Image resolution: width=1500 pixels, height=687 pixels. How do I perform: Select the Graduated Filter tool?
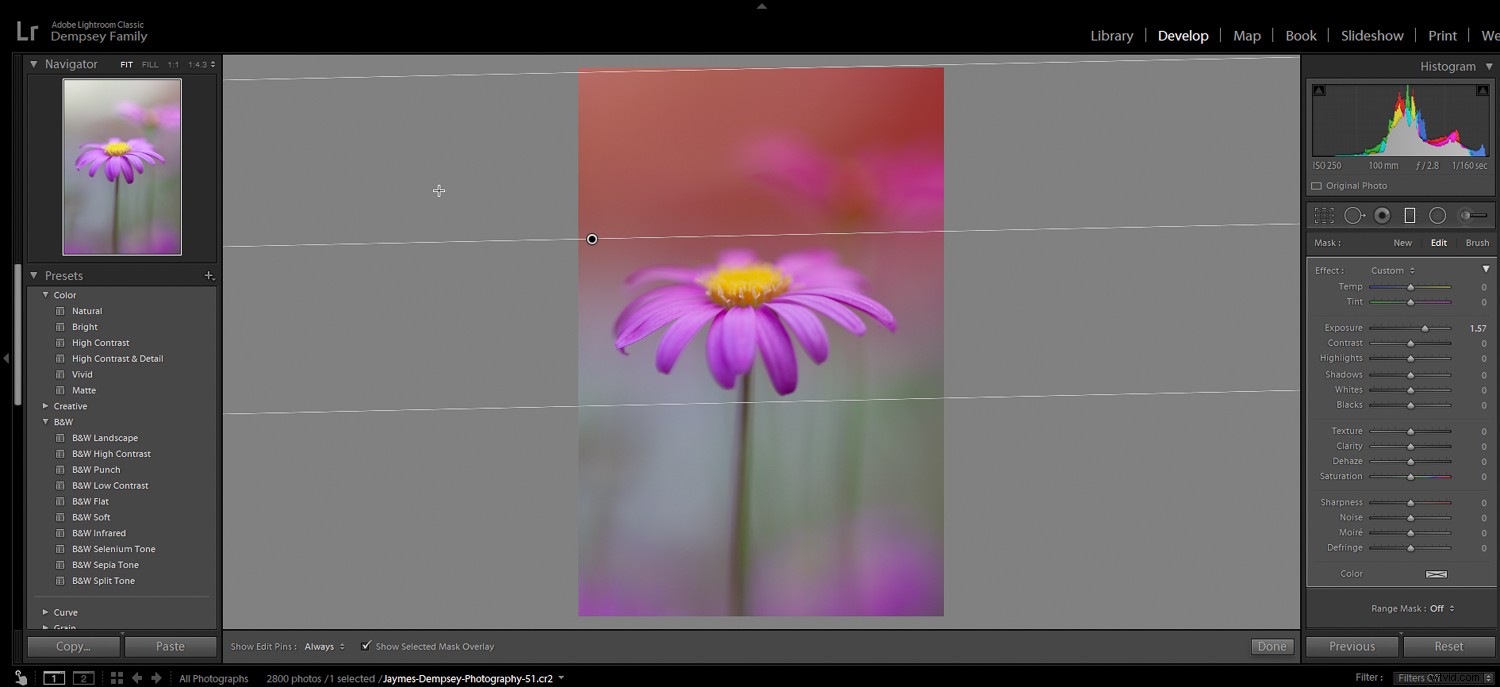[x=1408, y=214]
